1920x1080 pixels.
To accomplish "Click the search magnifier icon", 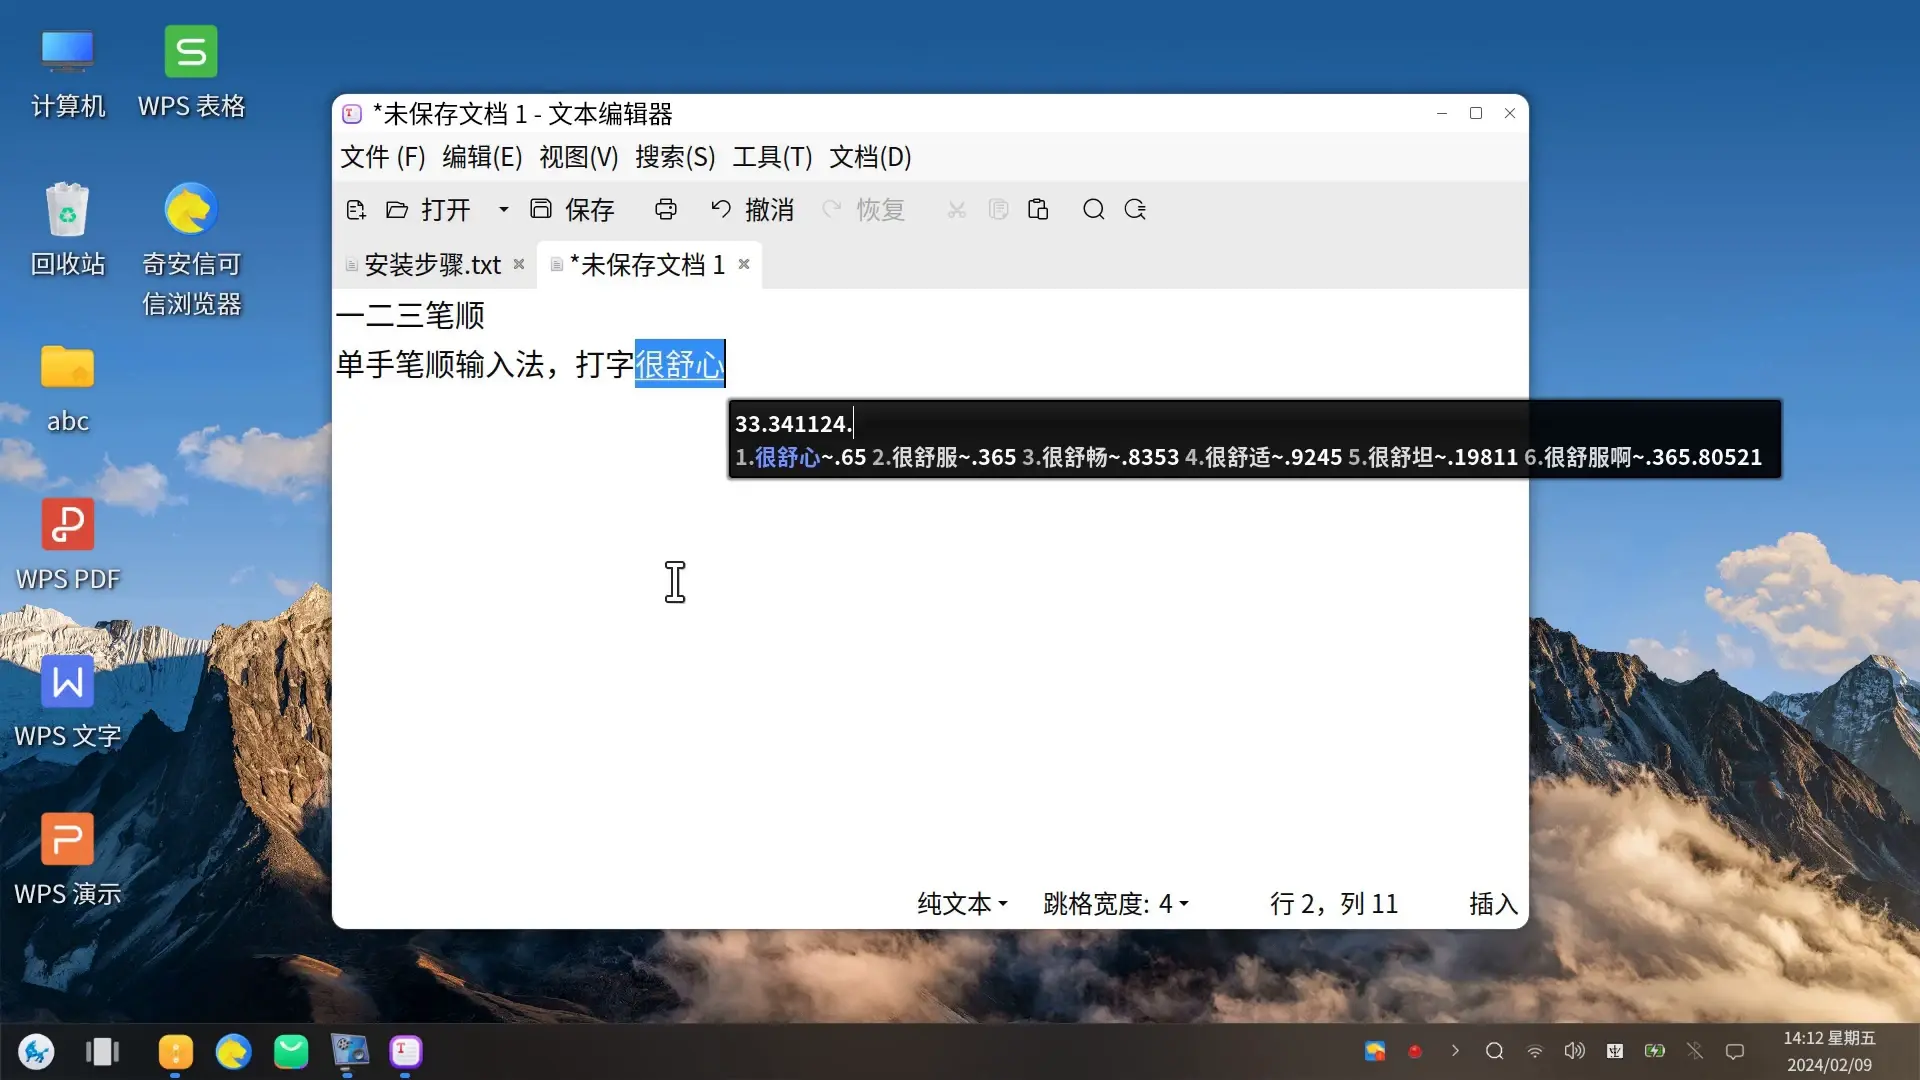I will click(x=1094, y=209).
